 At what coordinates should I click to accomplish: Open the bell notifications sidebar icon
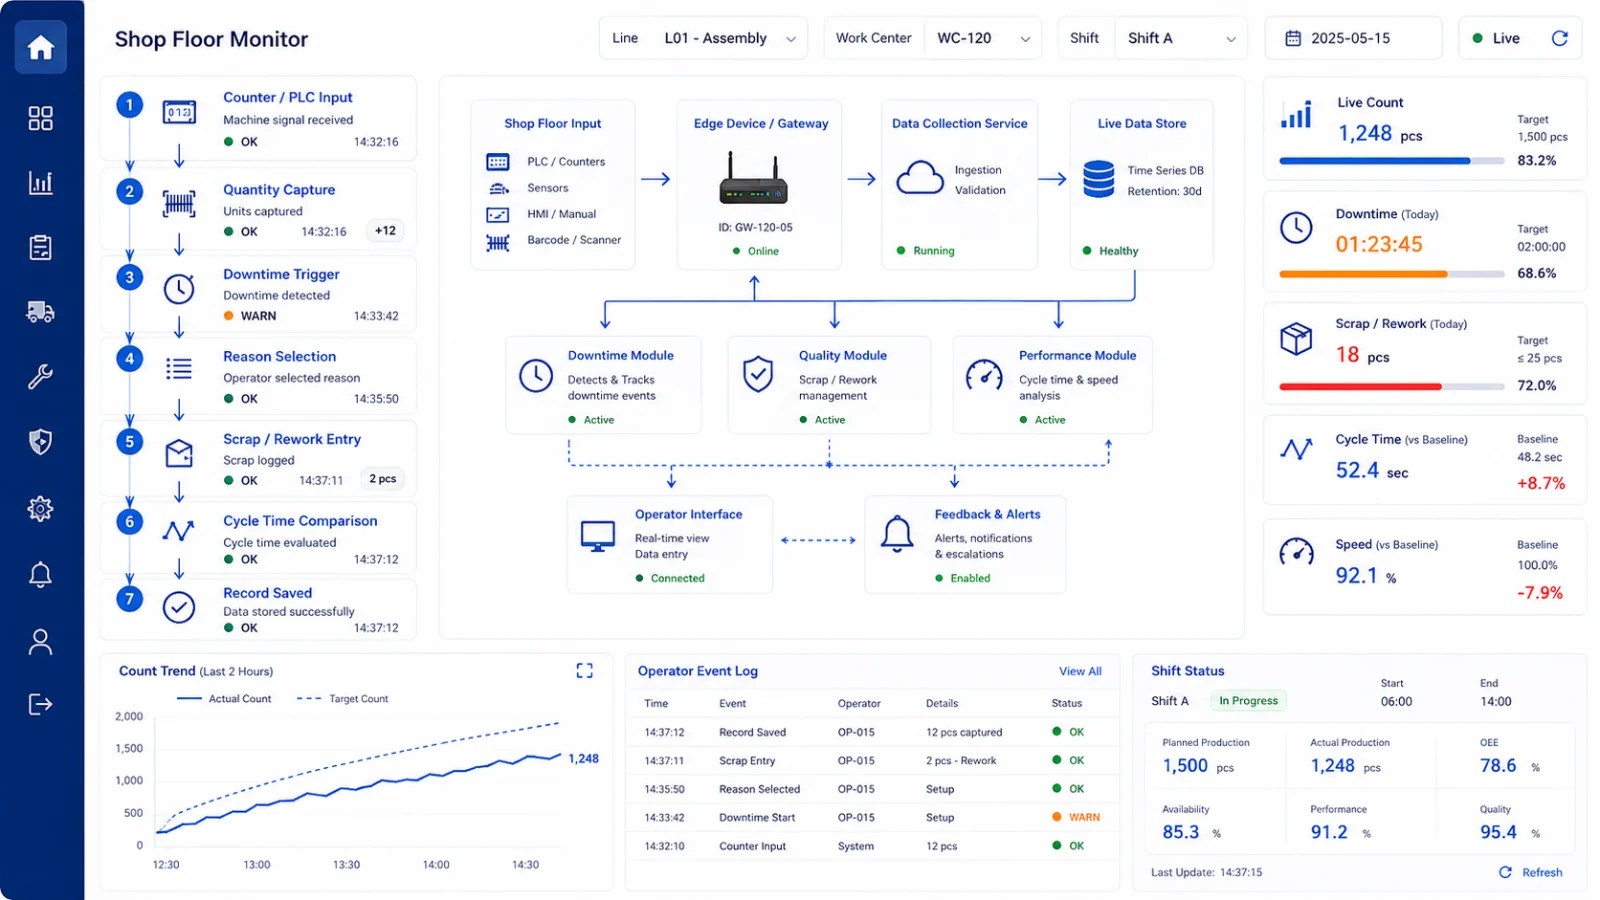[x=40, y=575]
